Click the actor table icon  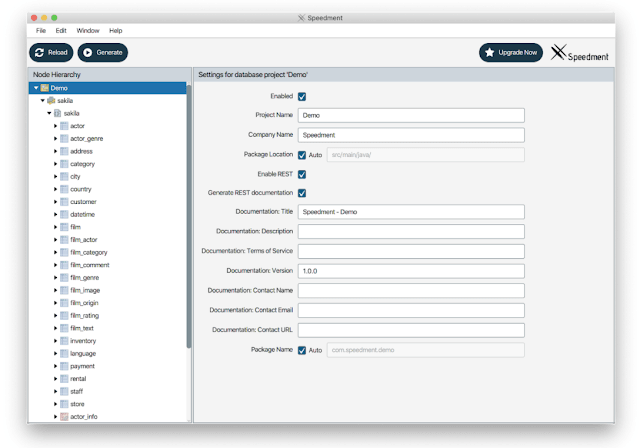[x=64, y=126]
